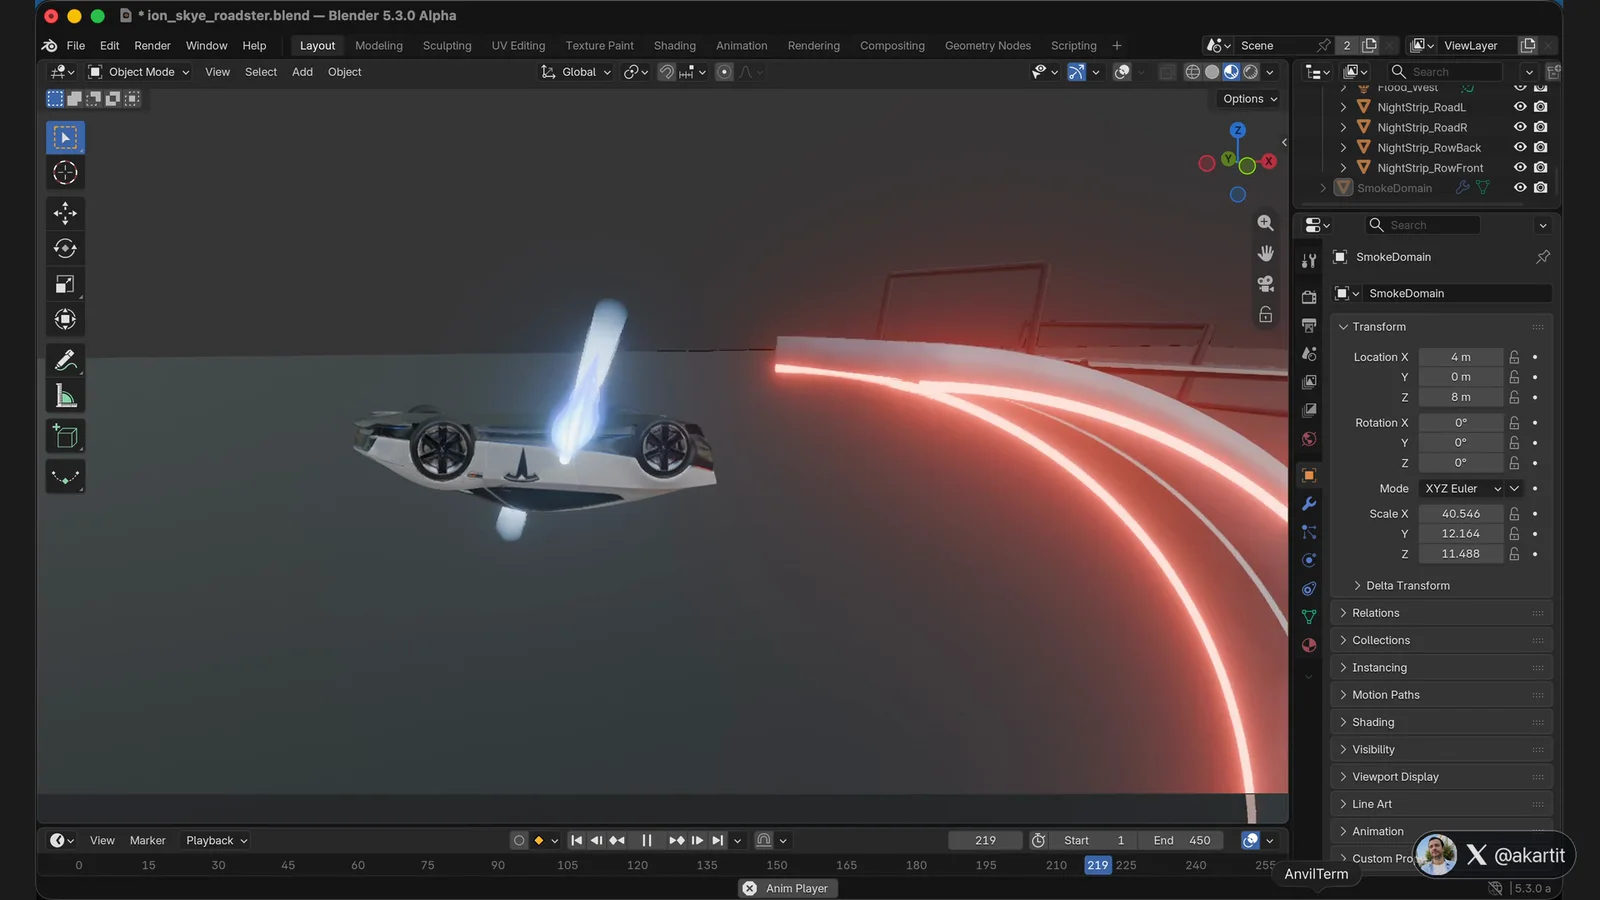Open the Modifiers properties tab
1600x900 pixels.
tap(1309, 504)
